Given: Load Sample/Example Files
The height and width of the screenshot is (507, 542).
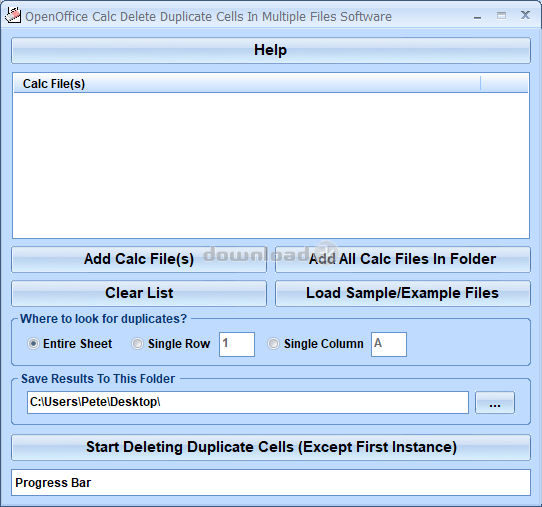Looking at the screenshot, I should [x=403, y=293].
